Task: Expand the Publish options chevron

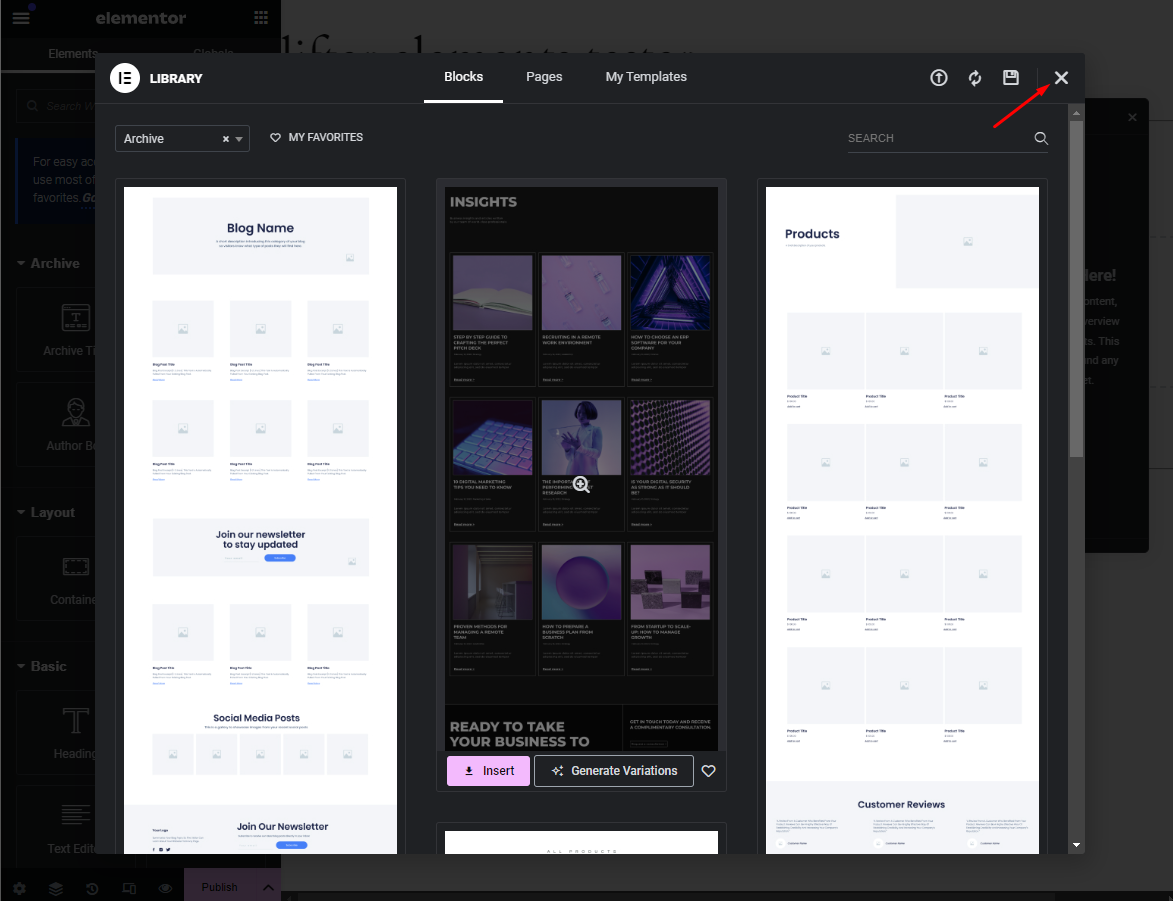Action: coord(268,886)
